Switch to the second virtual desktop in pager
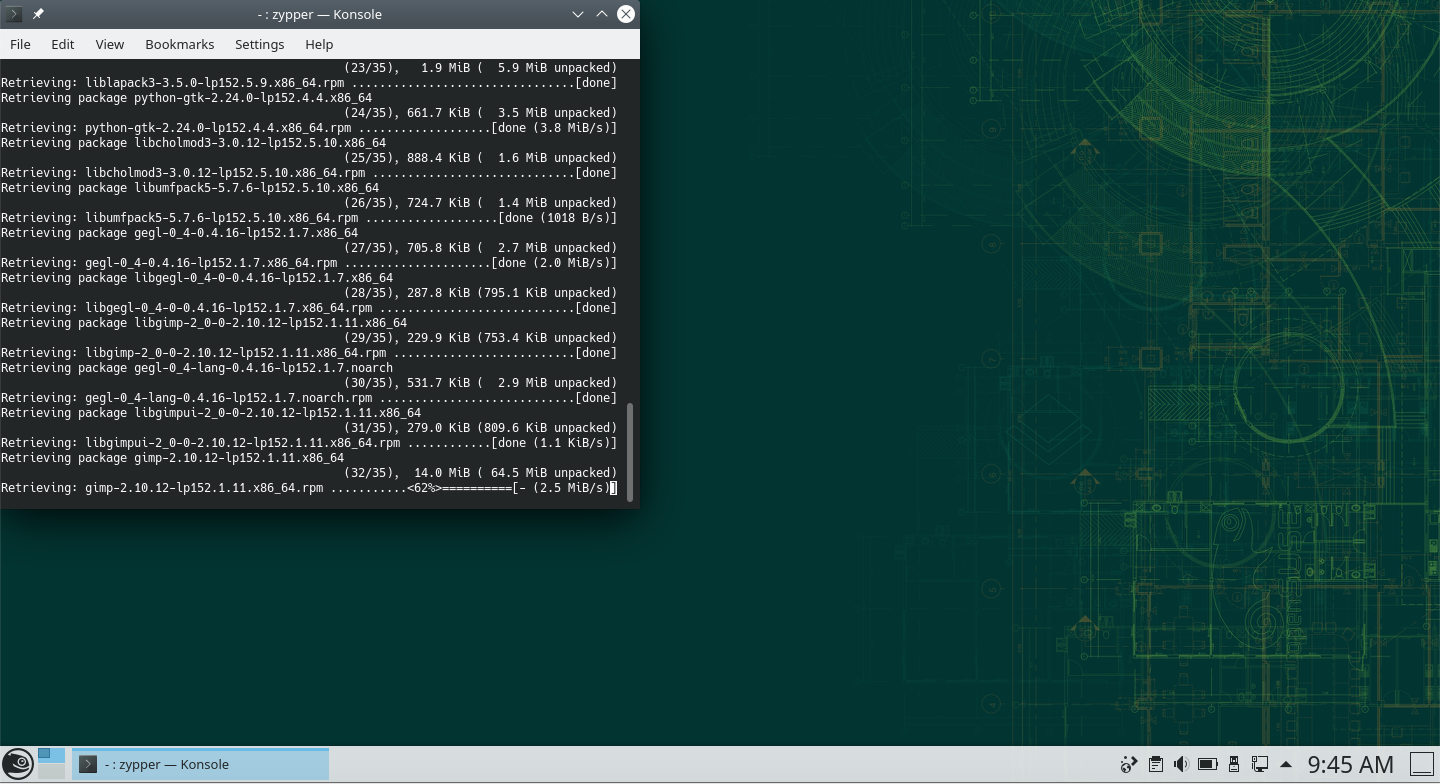This screenshot has width=1440, height=784. 51,771
